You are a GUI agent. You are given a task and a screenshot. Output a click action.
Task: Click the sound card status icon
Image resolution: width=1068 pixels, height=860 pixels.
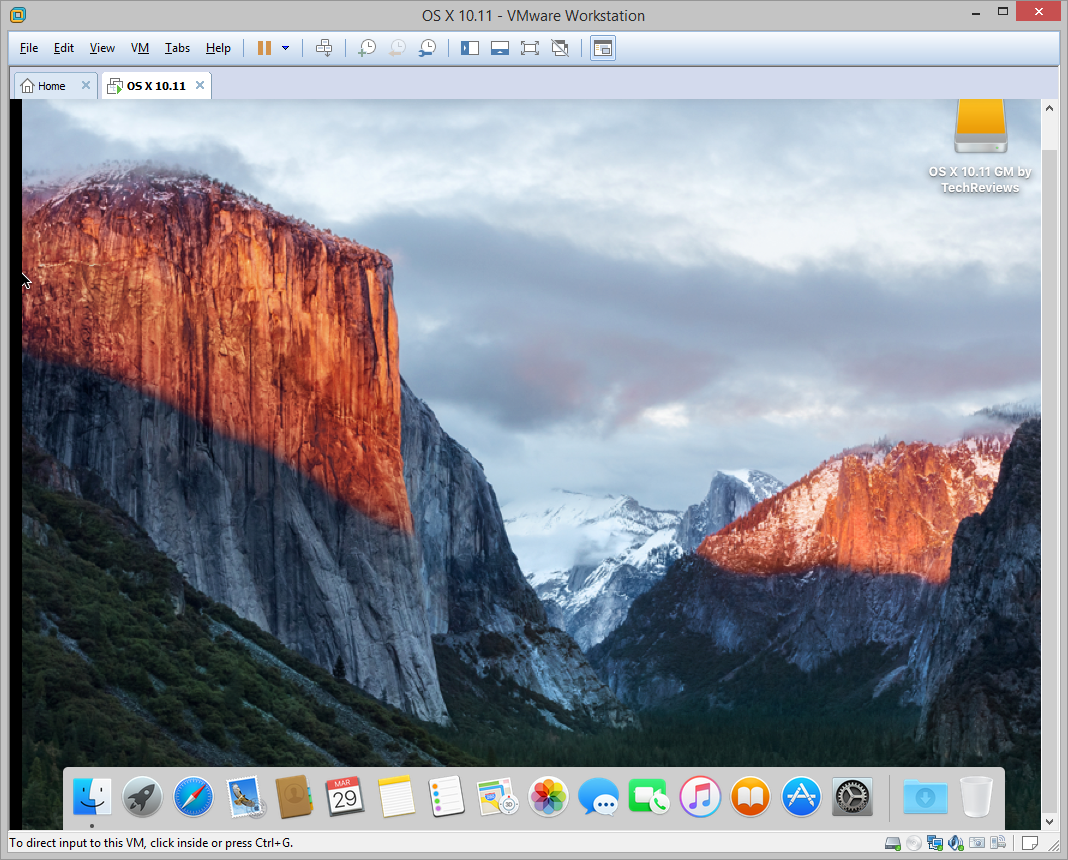coord(956,844)
